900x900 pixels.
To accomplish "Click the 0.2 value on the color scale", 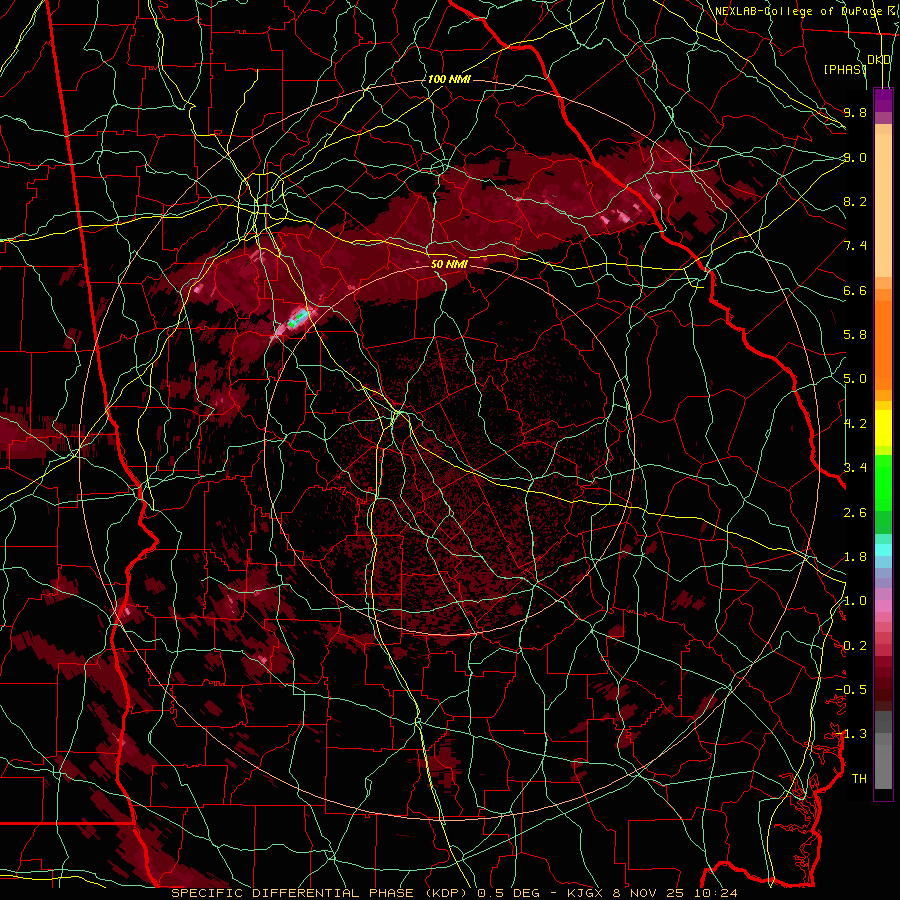I will point(855,646).
